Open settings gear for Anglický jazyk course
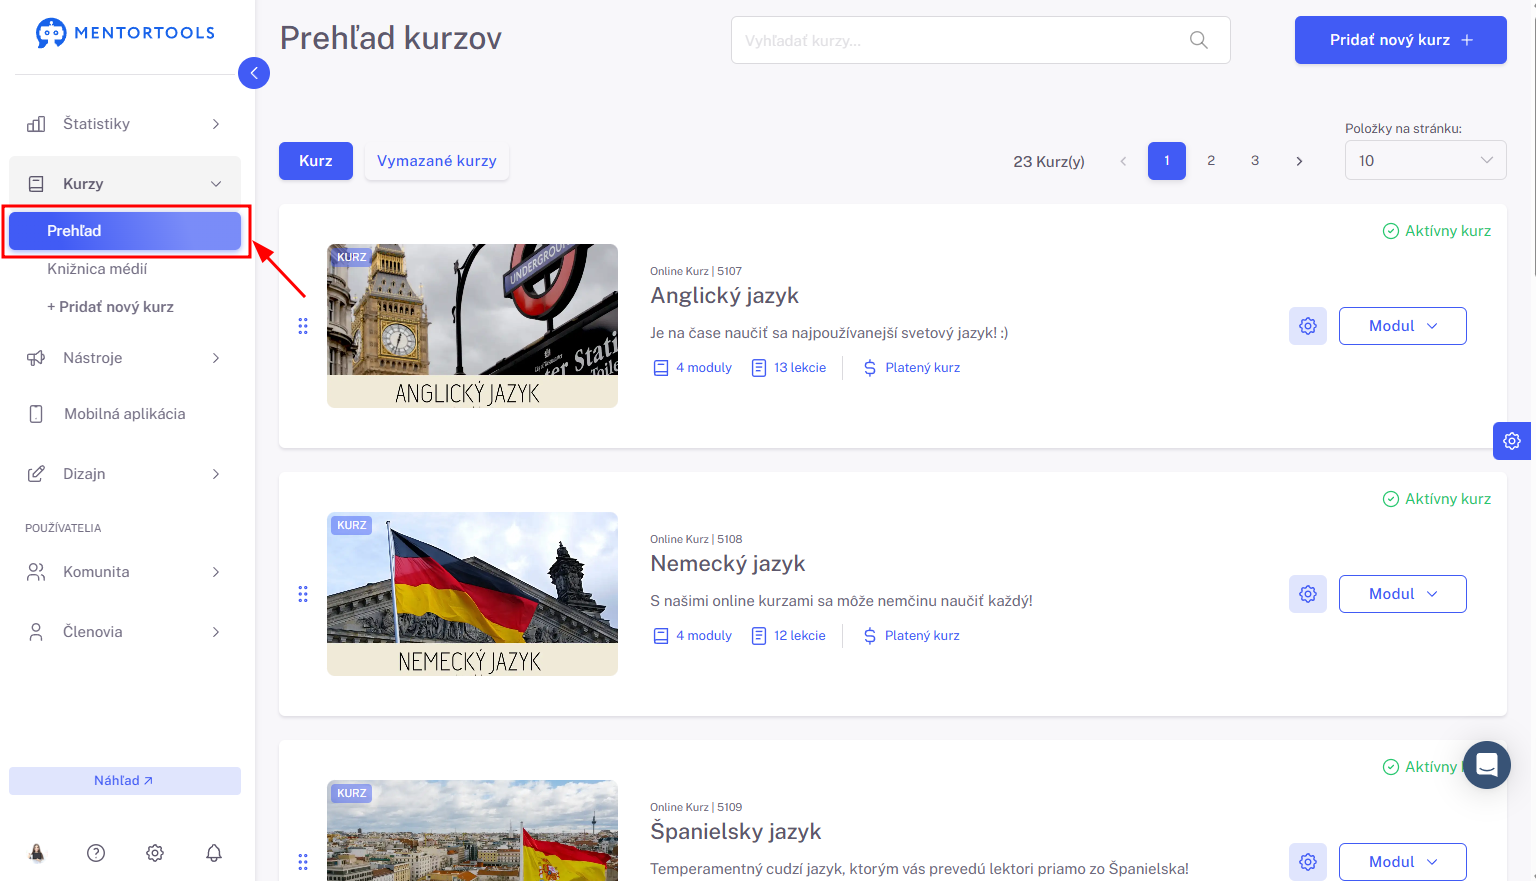 pyautogui.click(x=1308, y=326)
